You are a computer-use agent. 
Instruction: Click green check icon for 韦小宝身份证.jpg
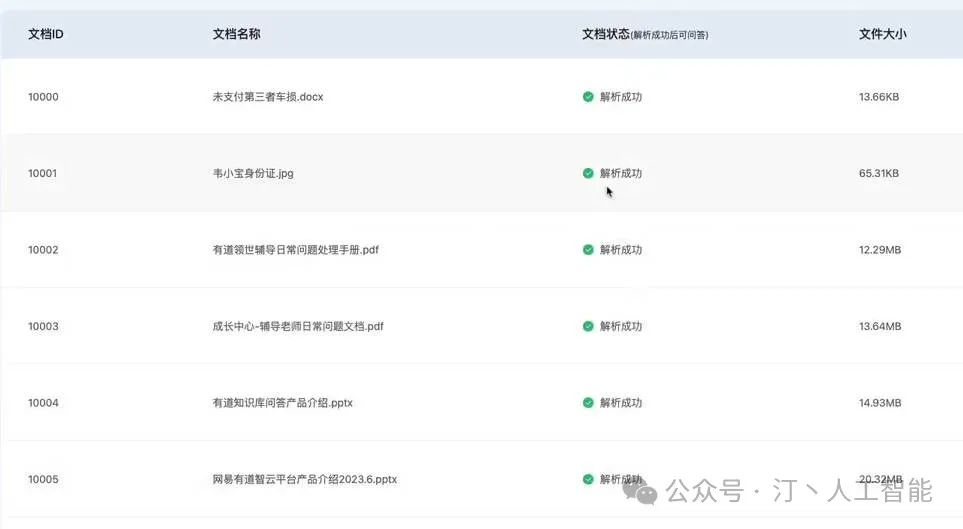click(x=588, y=173)
